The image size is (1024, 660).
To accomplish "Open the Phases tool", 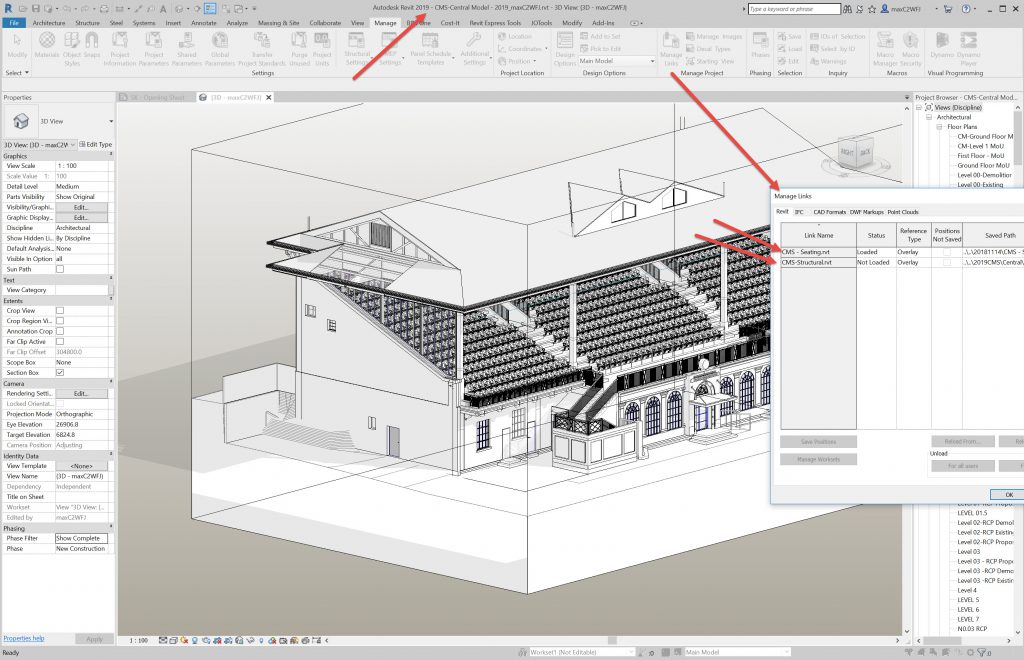I will (760, 45).
